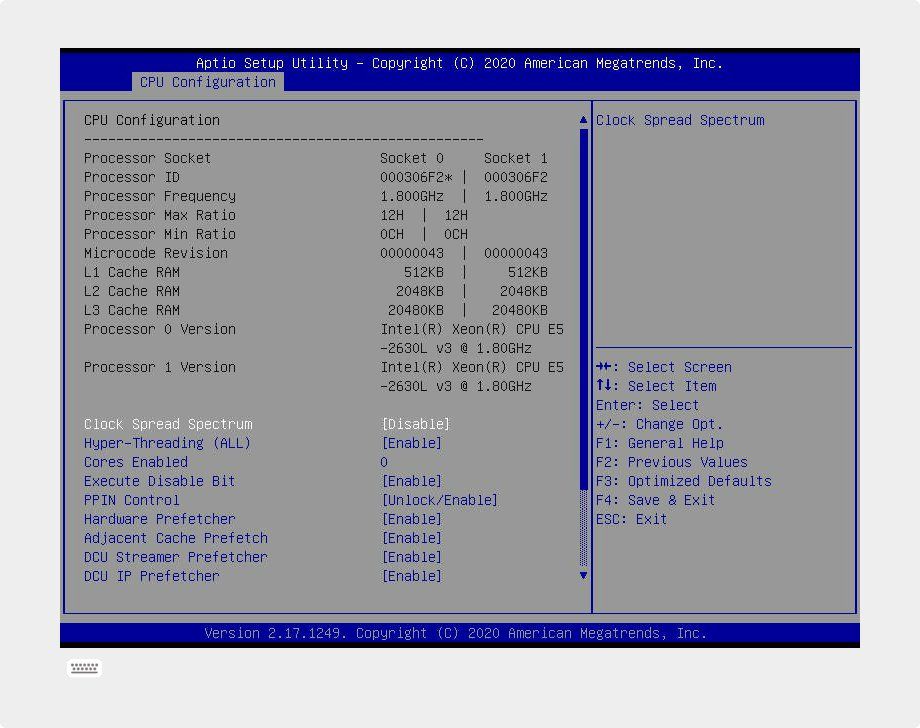
Task: Select Hyper-Threading (ALL) option
Action: click(x=167, y=443)
